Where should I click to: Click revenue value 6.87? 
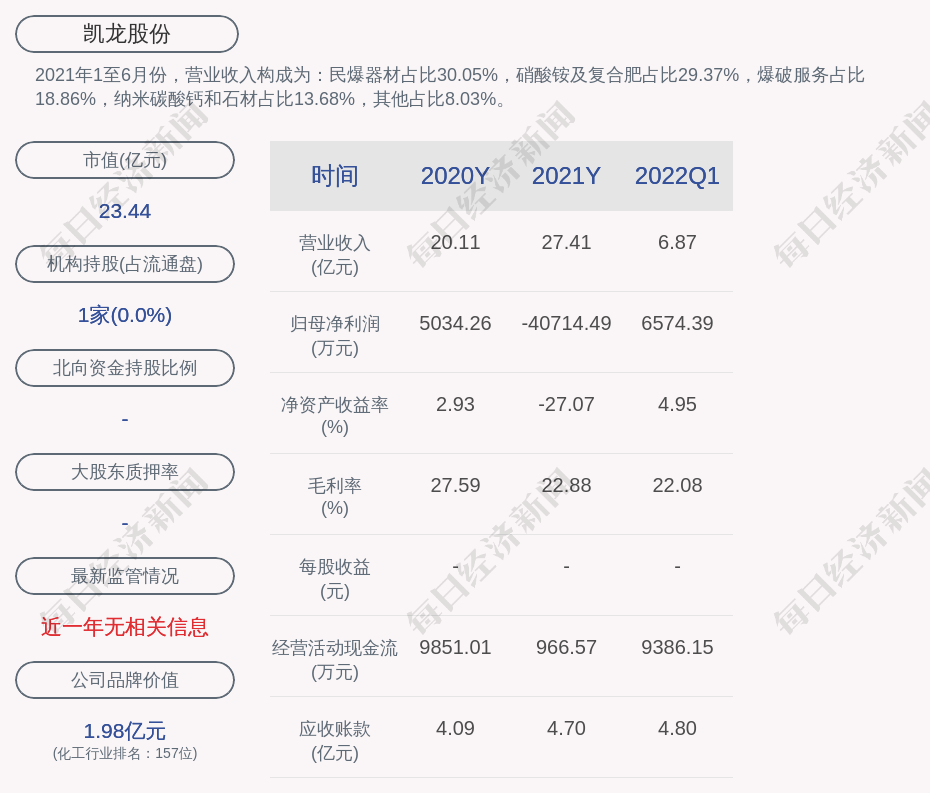pyautogui.click(x=677, y=243)
